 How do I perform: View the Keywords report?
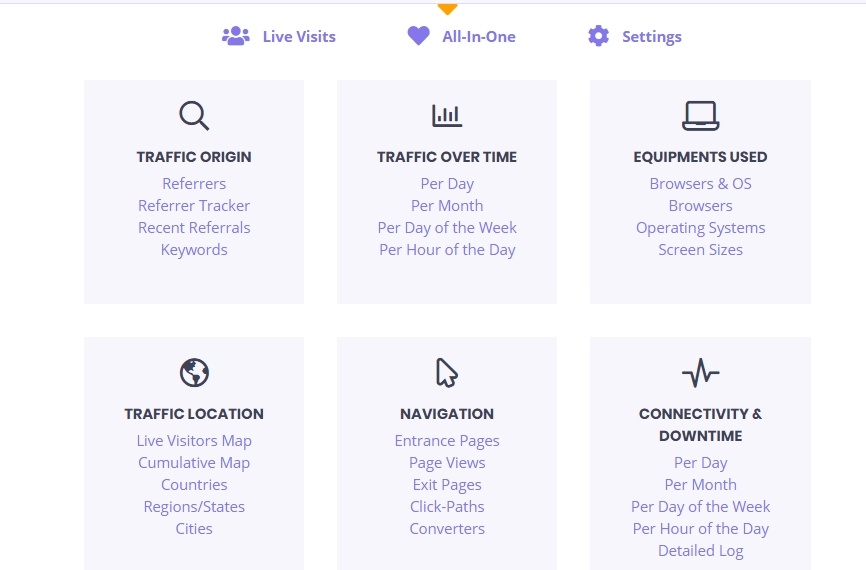tap(194, 250)
